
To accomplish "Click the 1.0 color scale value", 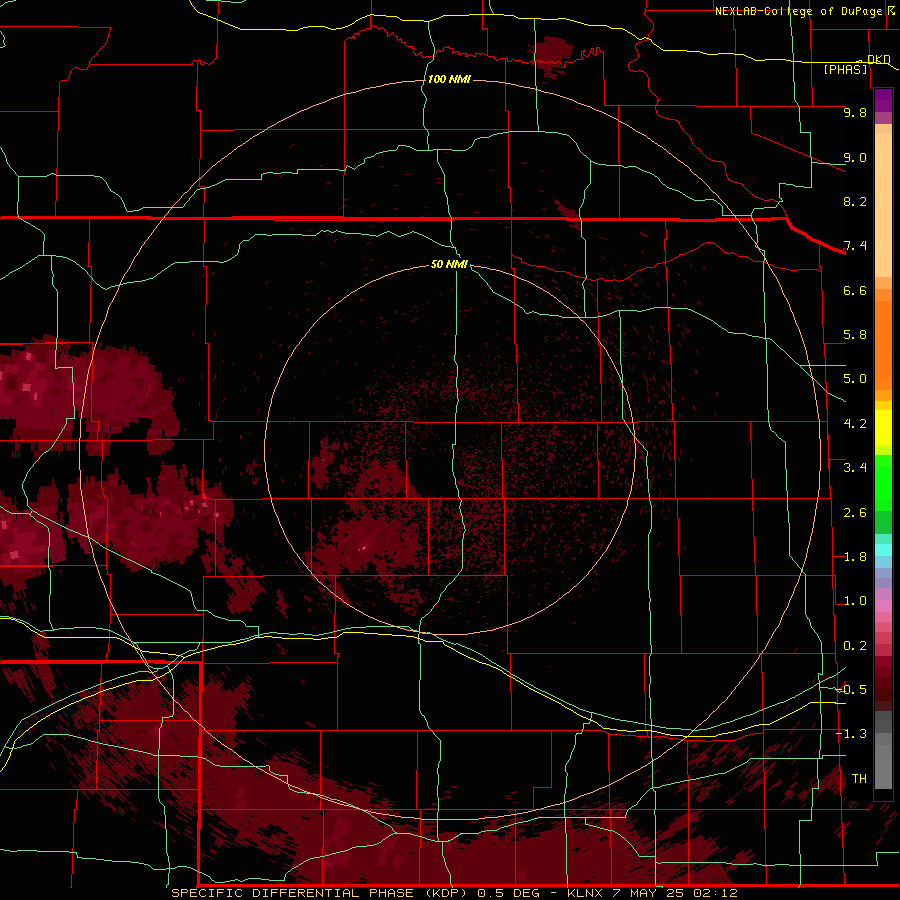I will (855, 601).
